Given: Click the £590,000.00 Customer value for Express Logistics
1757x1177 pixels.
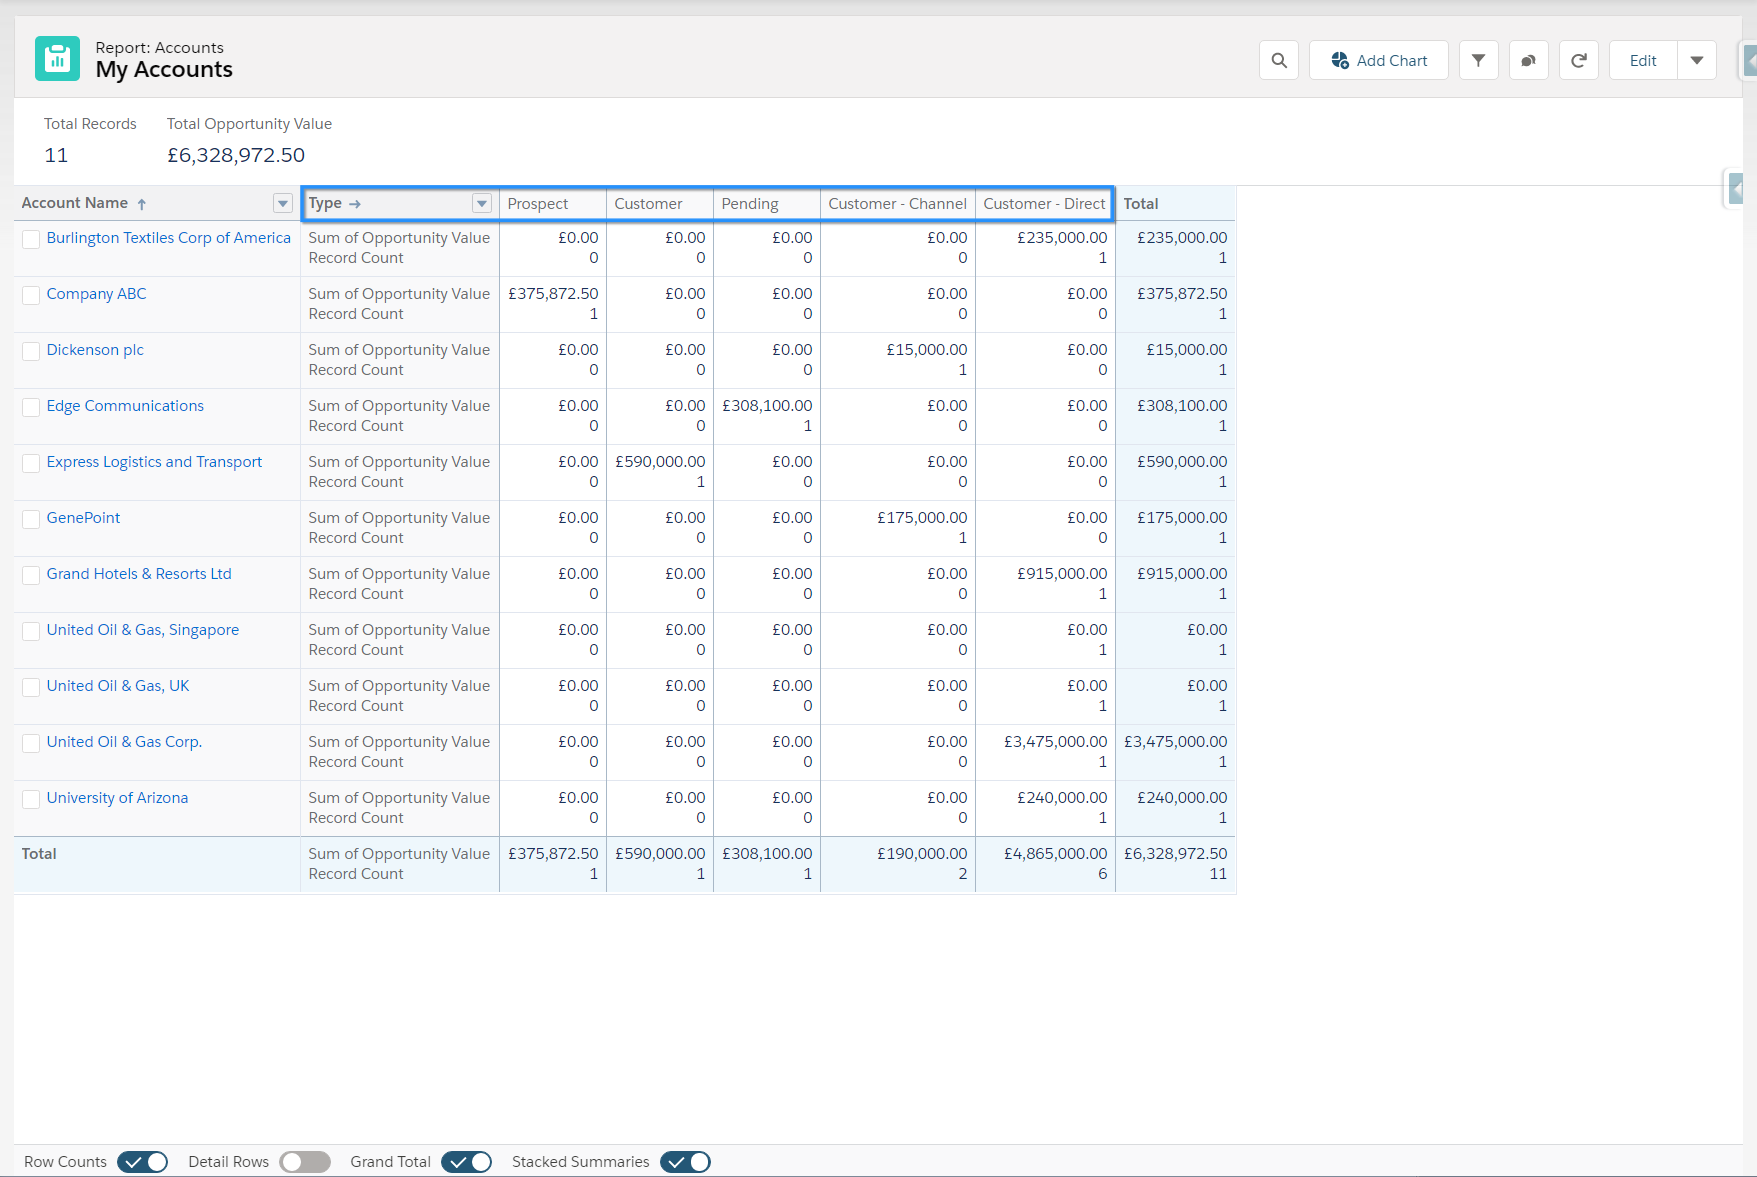Looking at the screenshot, I should [660, 462].
